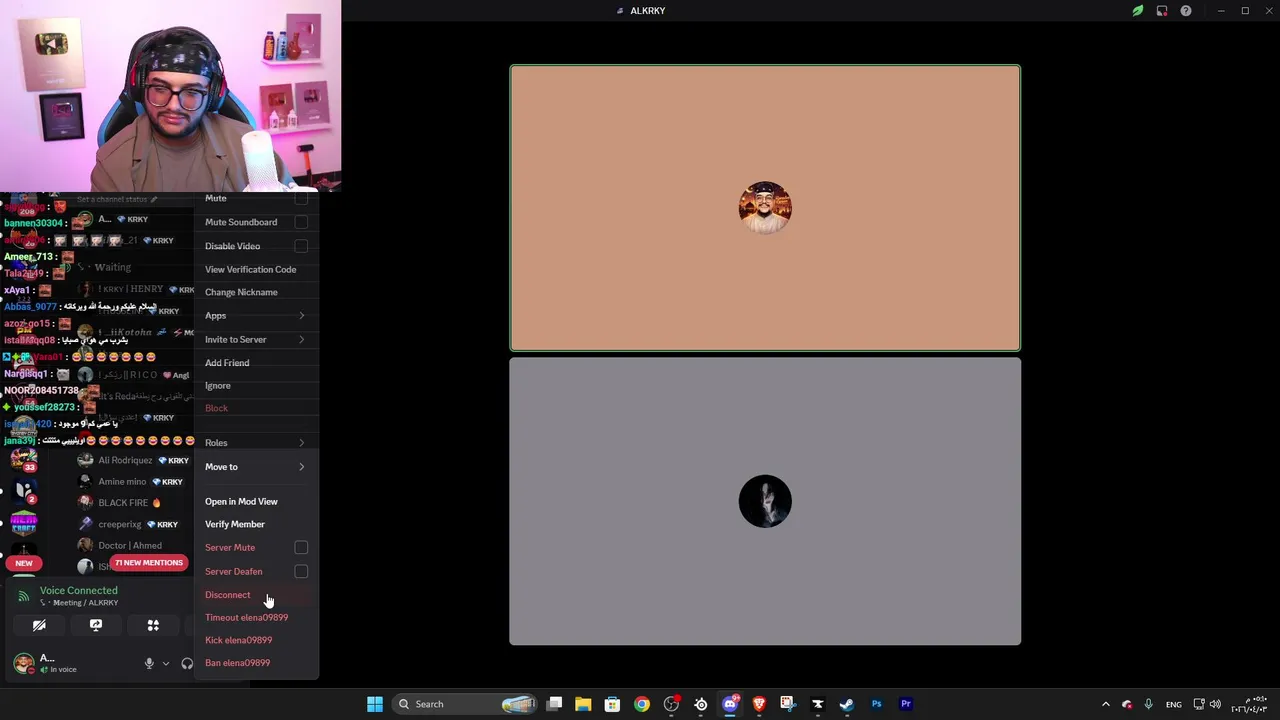Enable Server Deafen checkbox
This screenshot has height=720, width=1280.
(x=301, y=572)
